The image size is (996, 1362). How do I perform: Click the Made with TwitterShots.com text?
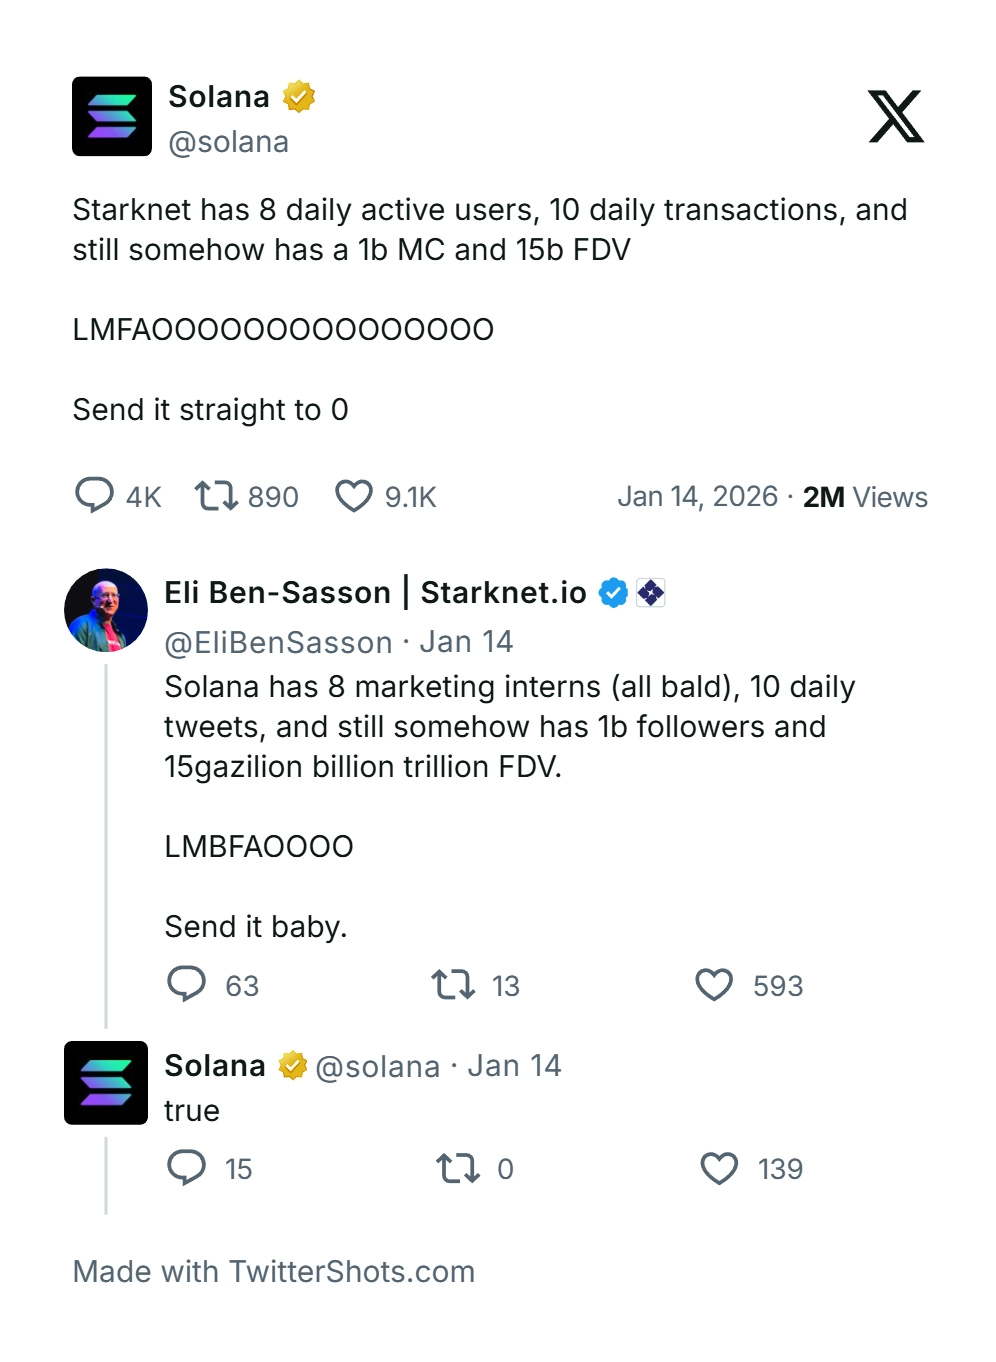274,1271
